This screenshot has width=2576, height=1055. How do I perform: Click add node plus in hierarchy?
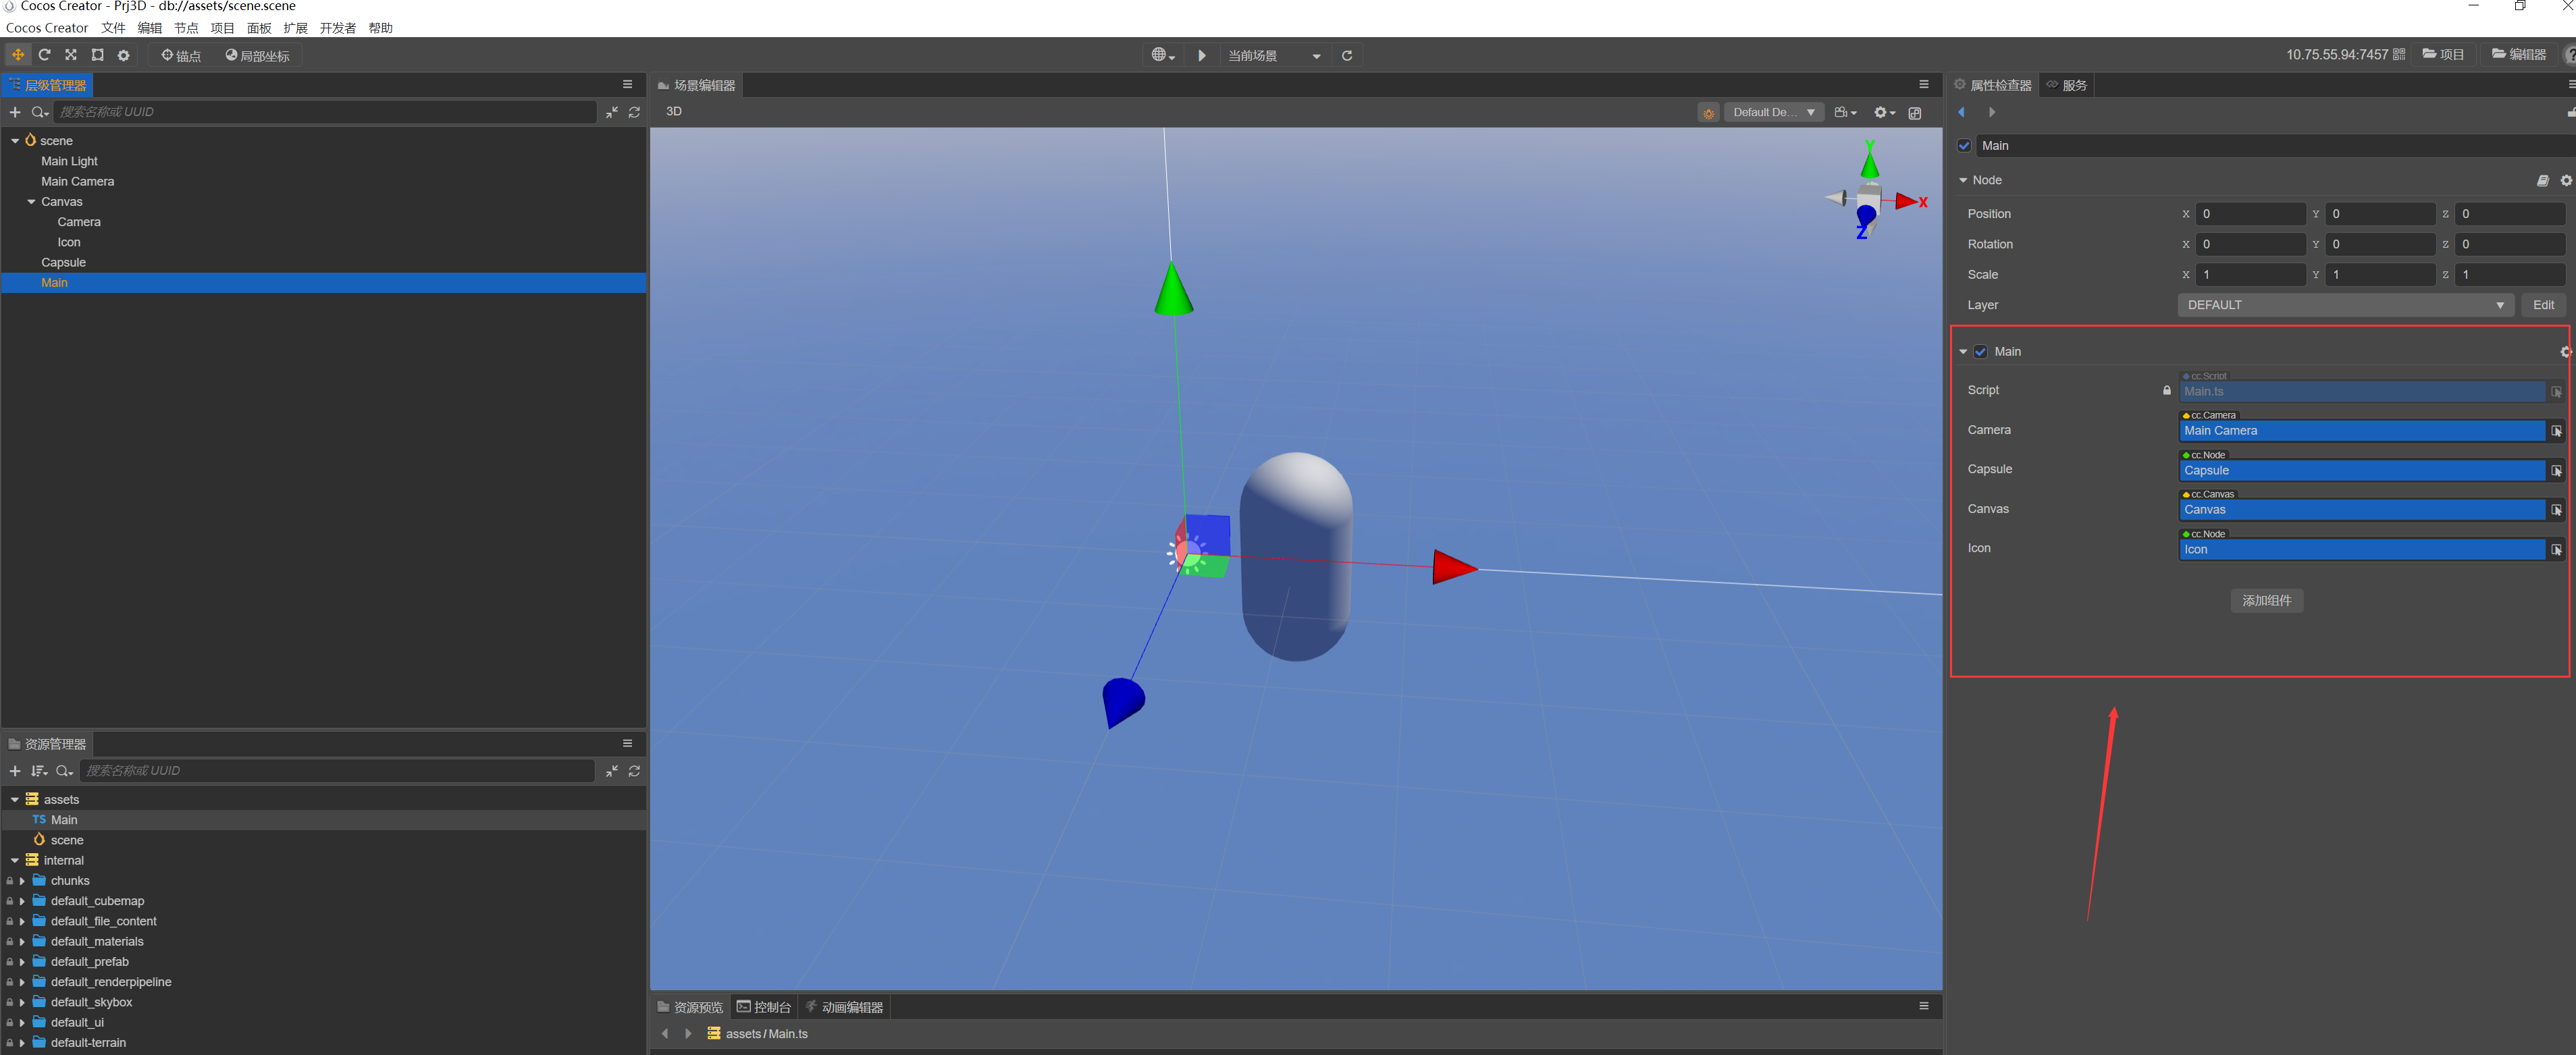pyautogui.click(x=15, y=112)
